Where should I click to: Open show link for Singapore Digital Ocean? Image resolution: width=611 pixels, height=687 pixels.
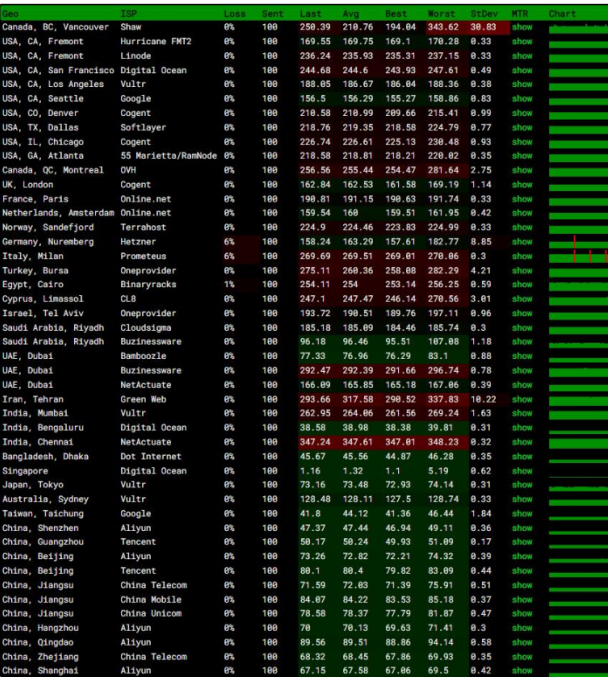pos(522,471)
